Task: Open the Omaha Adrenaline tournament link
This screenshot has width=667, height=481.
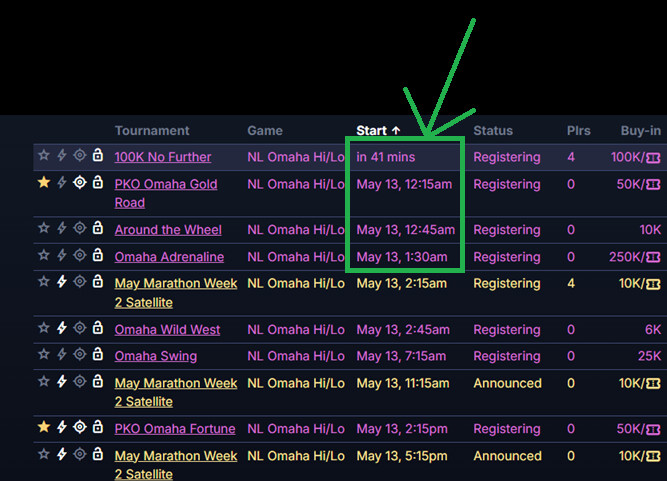Action: 169,257
